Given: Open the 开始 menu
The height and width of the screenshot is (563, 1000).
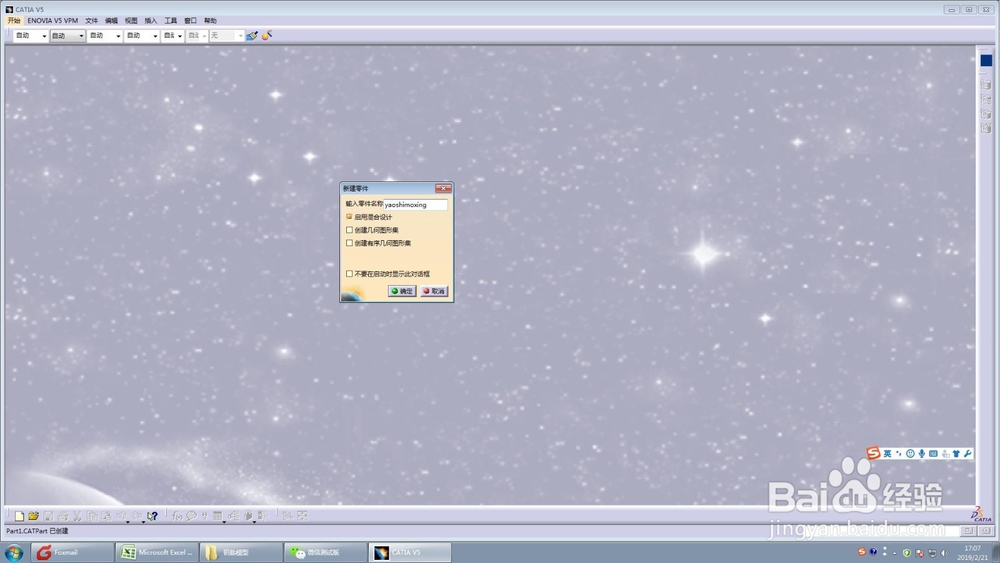Looking at the screenshot, I should (x=14, y=20).
